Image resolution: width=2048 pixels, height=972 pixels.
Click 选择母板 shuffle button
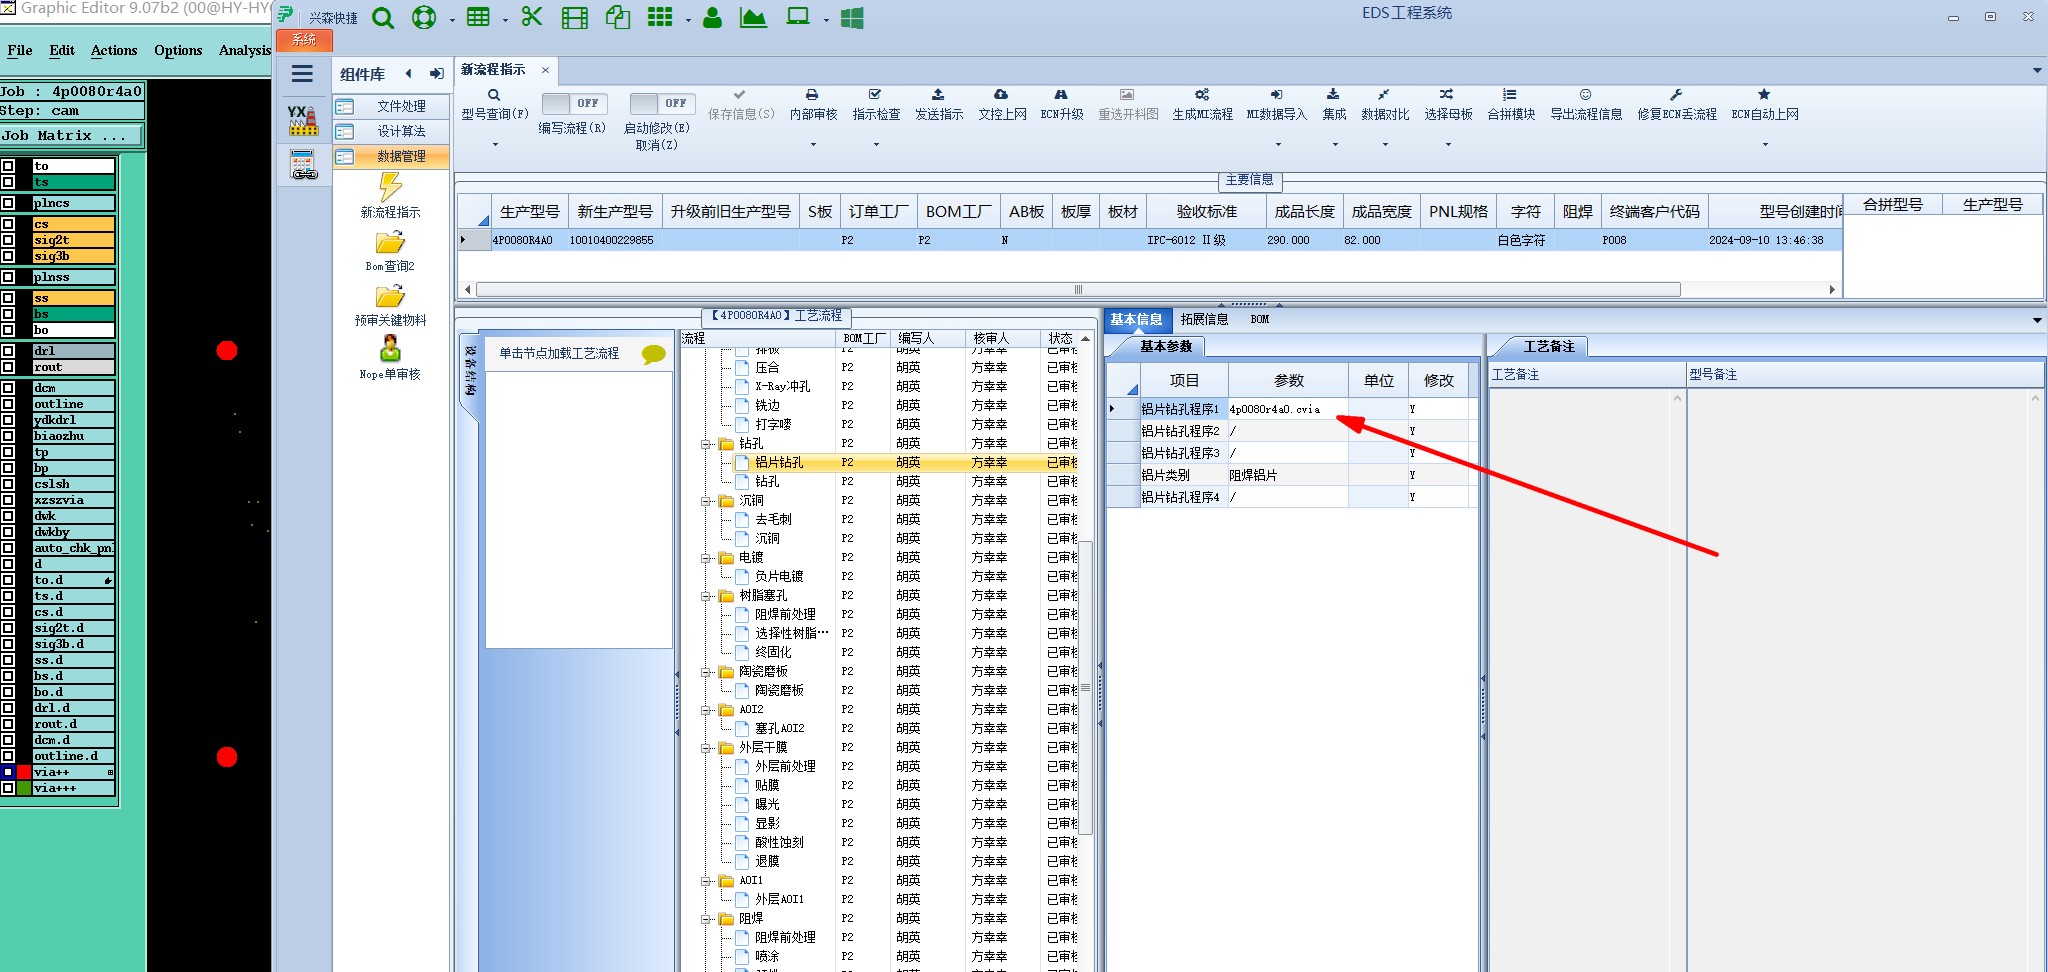[1448, 105]
